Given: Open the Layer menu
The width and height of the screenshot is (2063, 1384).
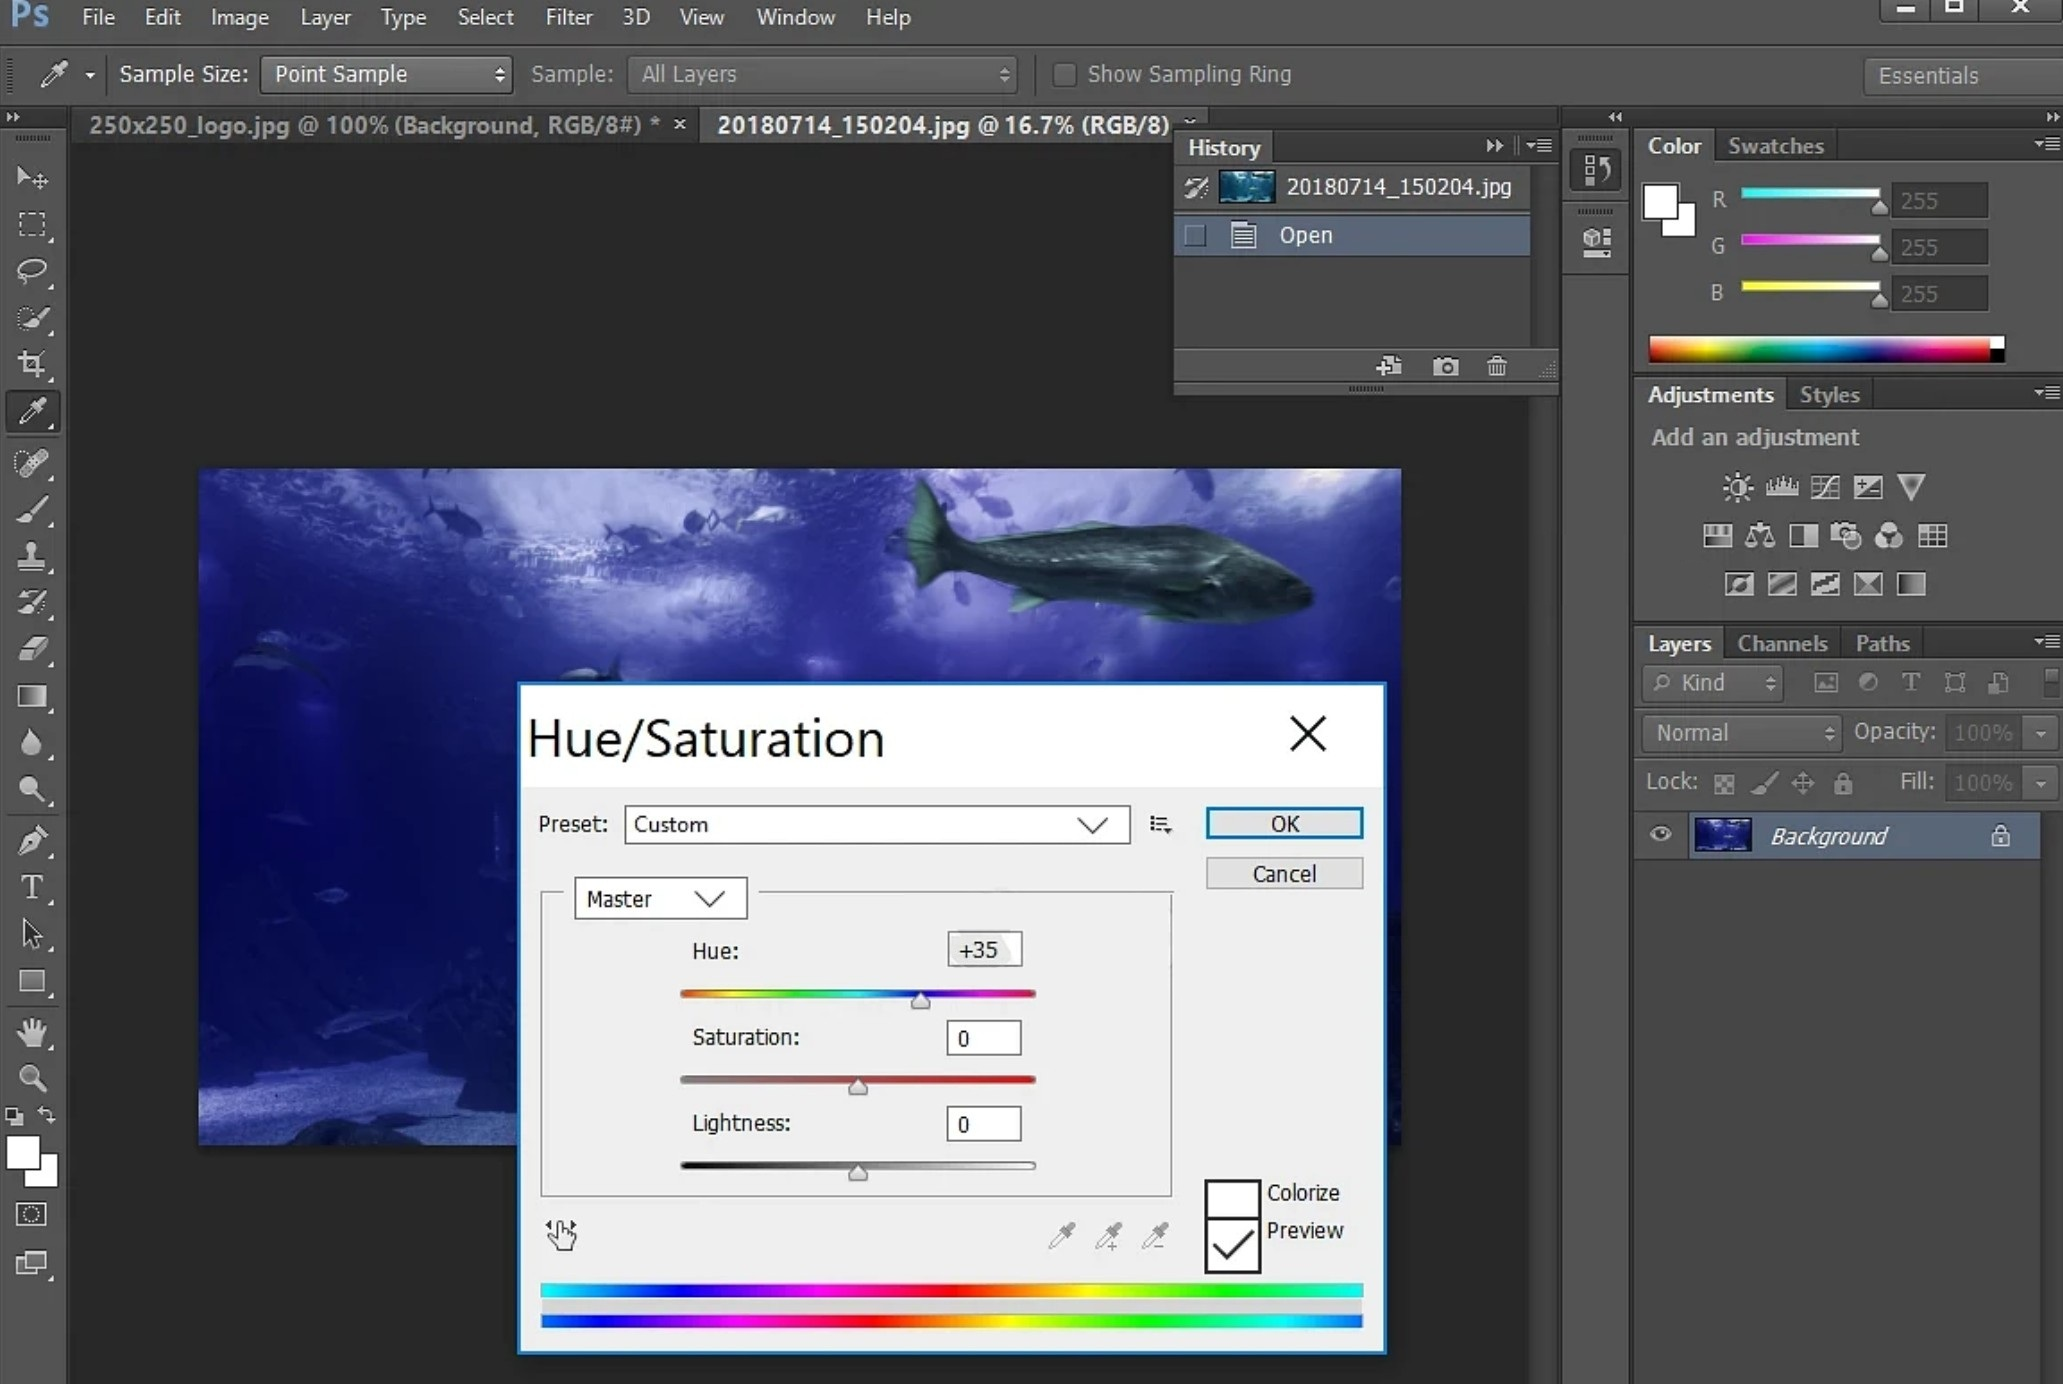Looking at the screenshot, I should click(x=325, y=17).
